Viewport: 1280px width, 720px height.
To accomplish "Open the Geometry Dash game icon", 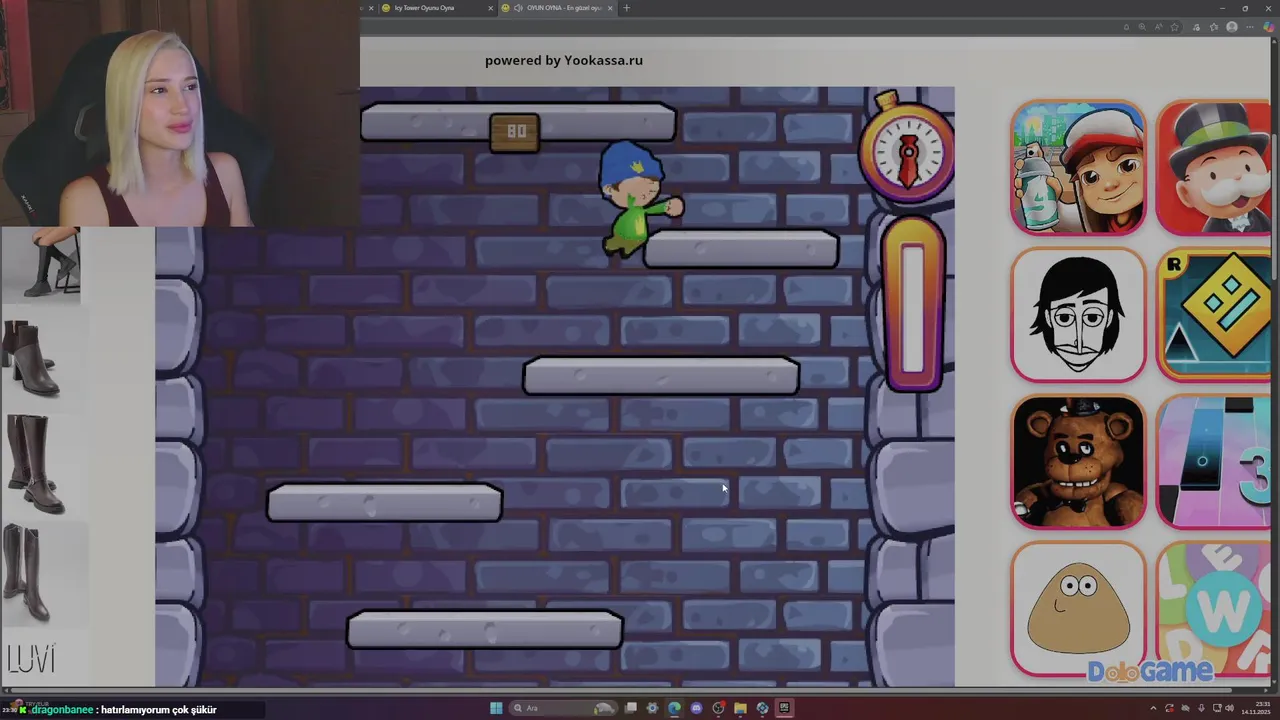I will [1213, 315].
